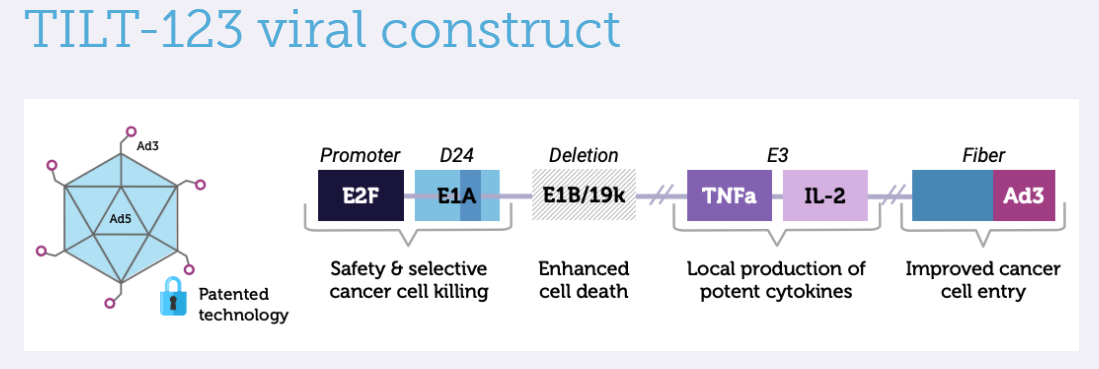Select the dark E2F promoter block
1099x369 pixels.
tap(360, 195)
